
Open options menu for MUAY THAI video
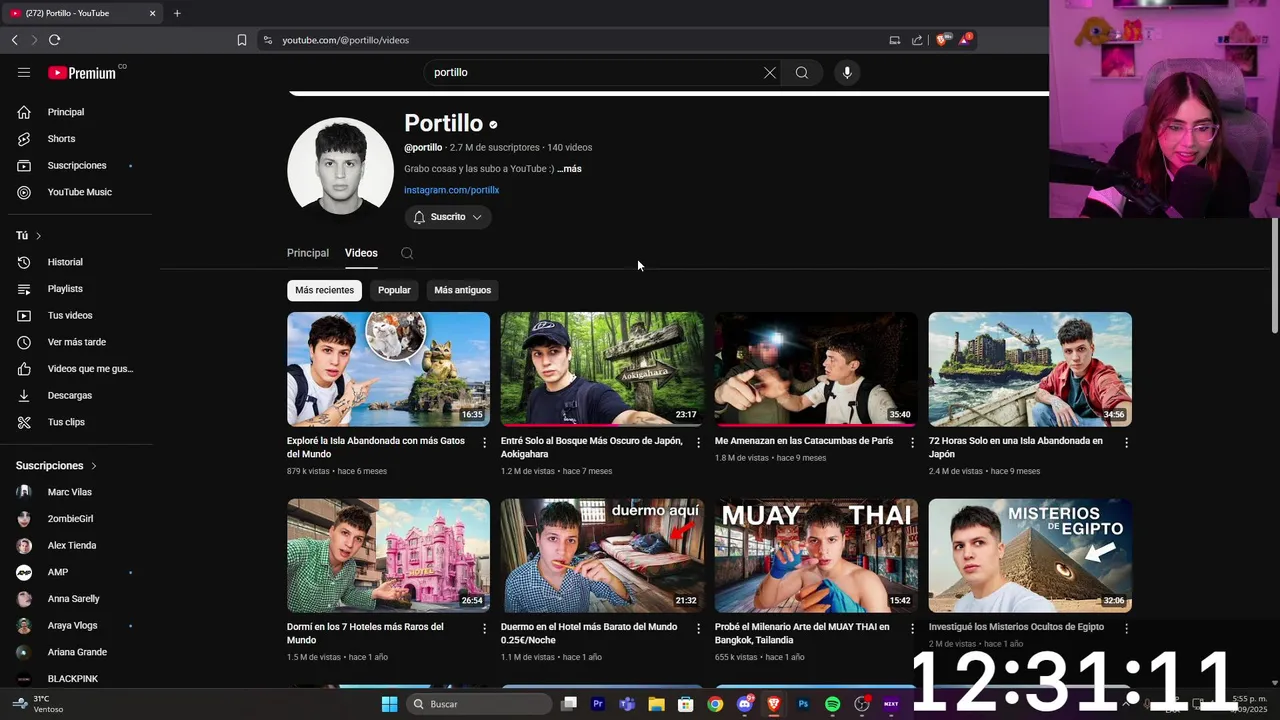(912, 628)
